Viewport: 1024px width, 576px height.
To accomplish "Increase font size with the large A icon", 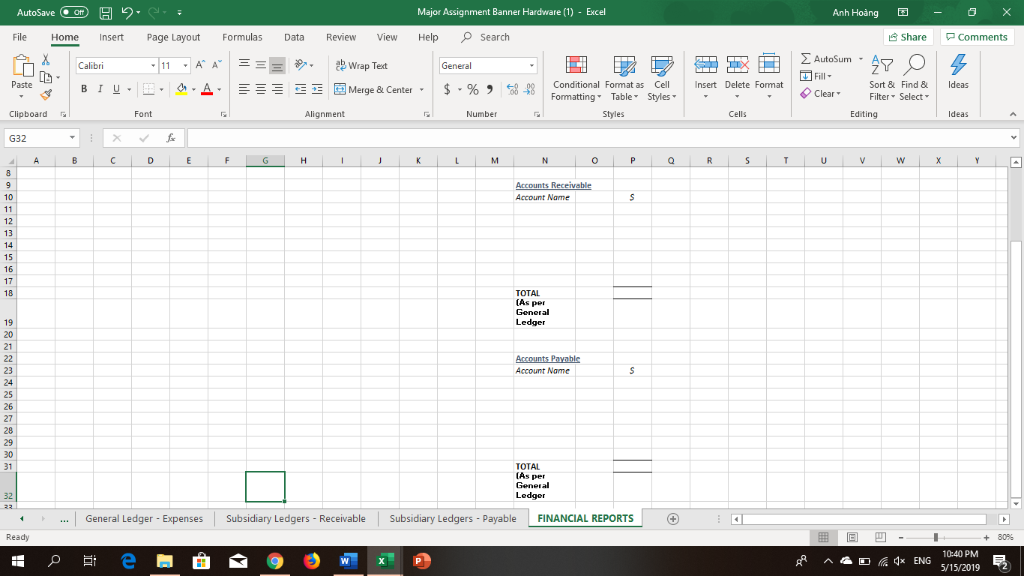I will click(200, 65).
